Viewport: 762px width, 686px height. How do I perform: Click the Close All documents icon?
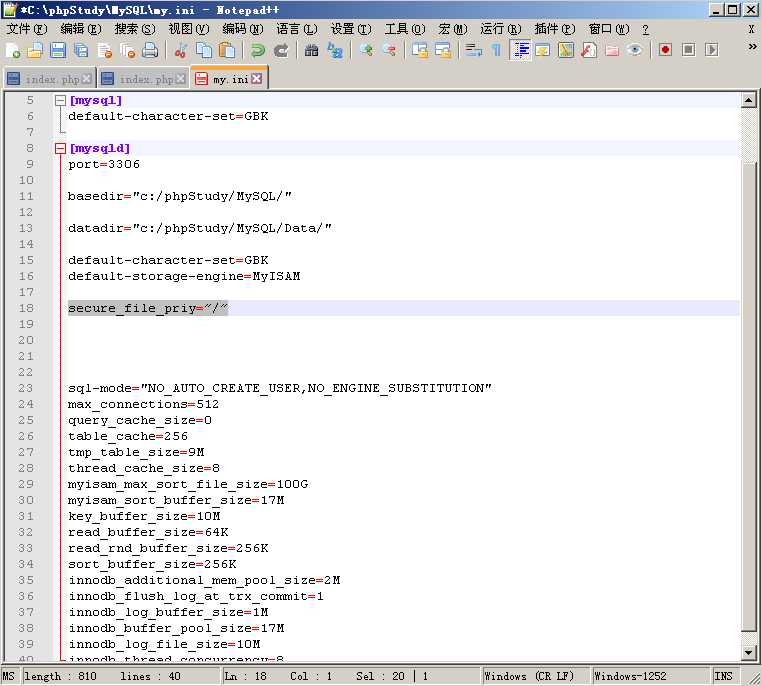point(127,51)
